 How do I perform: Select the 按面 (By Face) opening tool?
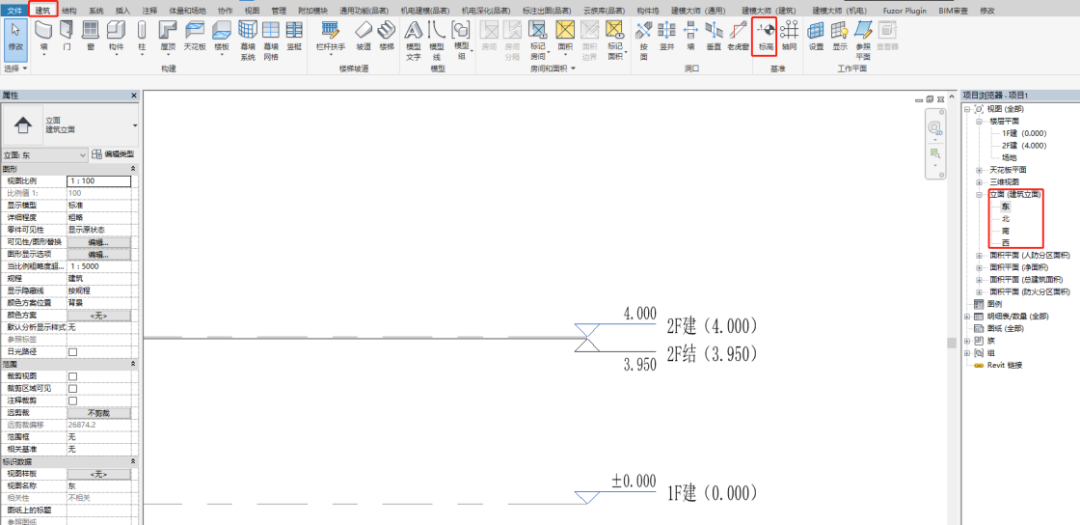pyautogui.click(x=643, y=41)
